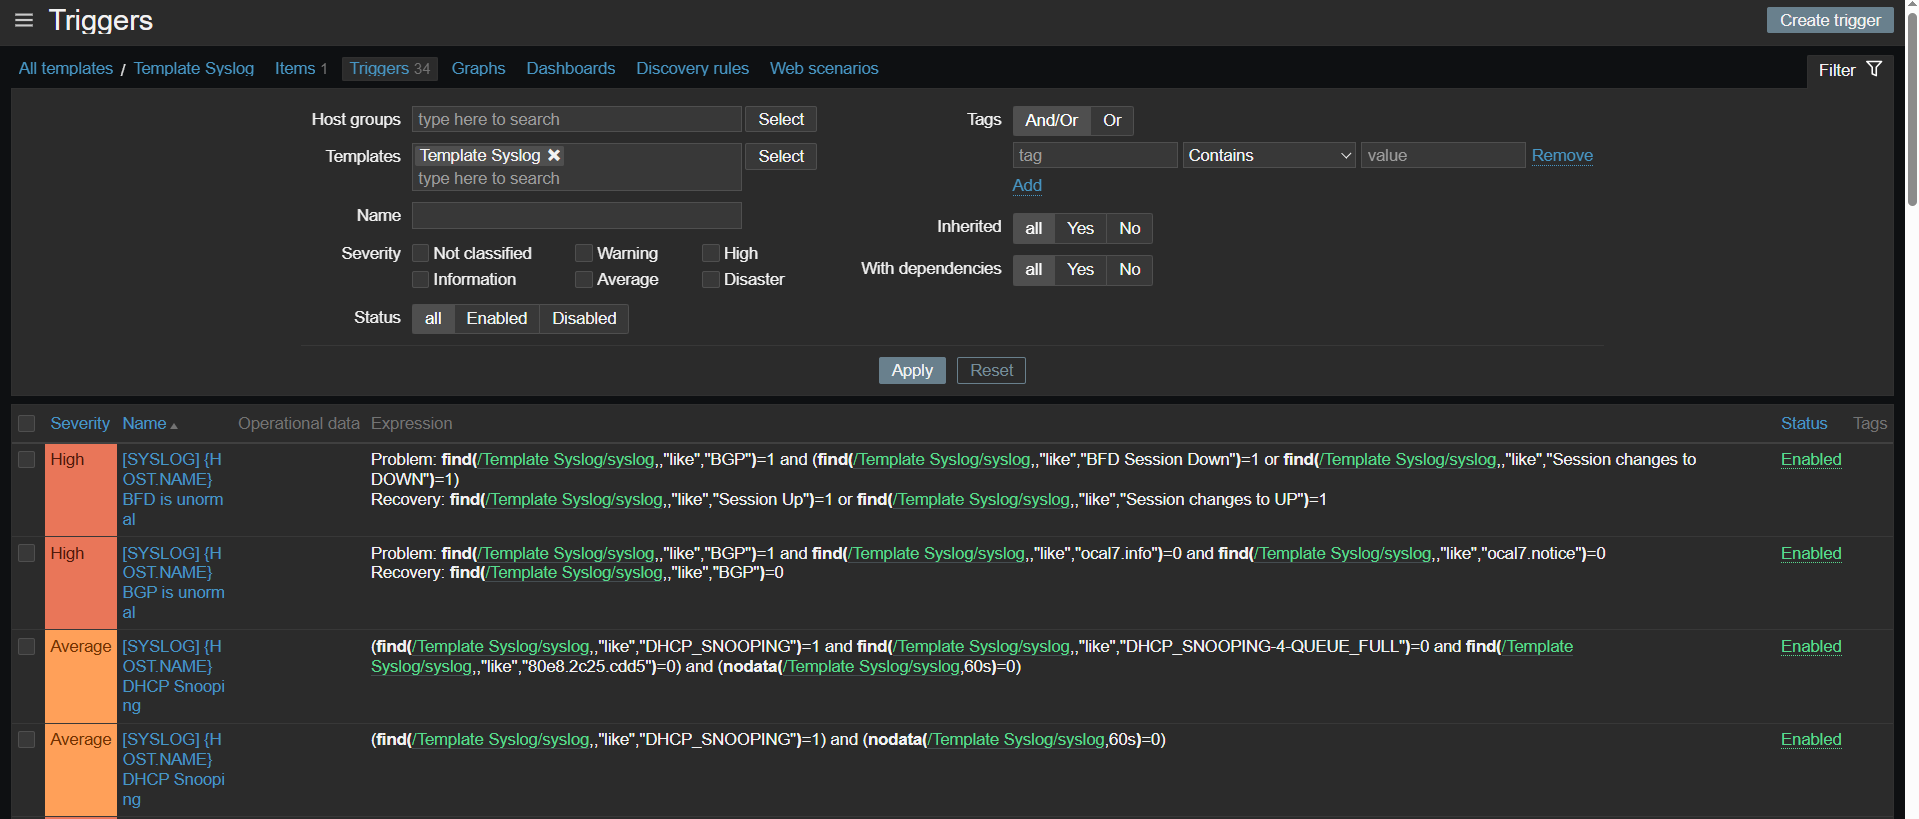Click Select next to Templates
The height and width of the screenshot is (819, 1919).
click(x=781, y=156)
